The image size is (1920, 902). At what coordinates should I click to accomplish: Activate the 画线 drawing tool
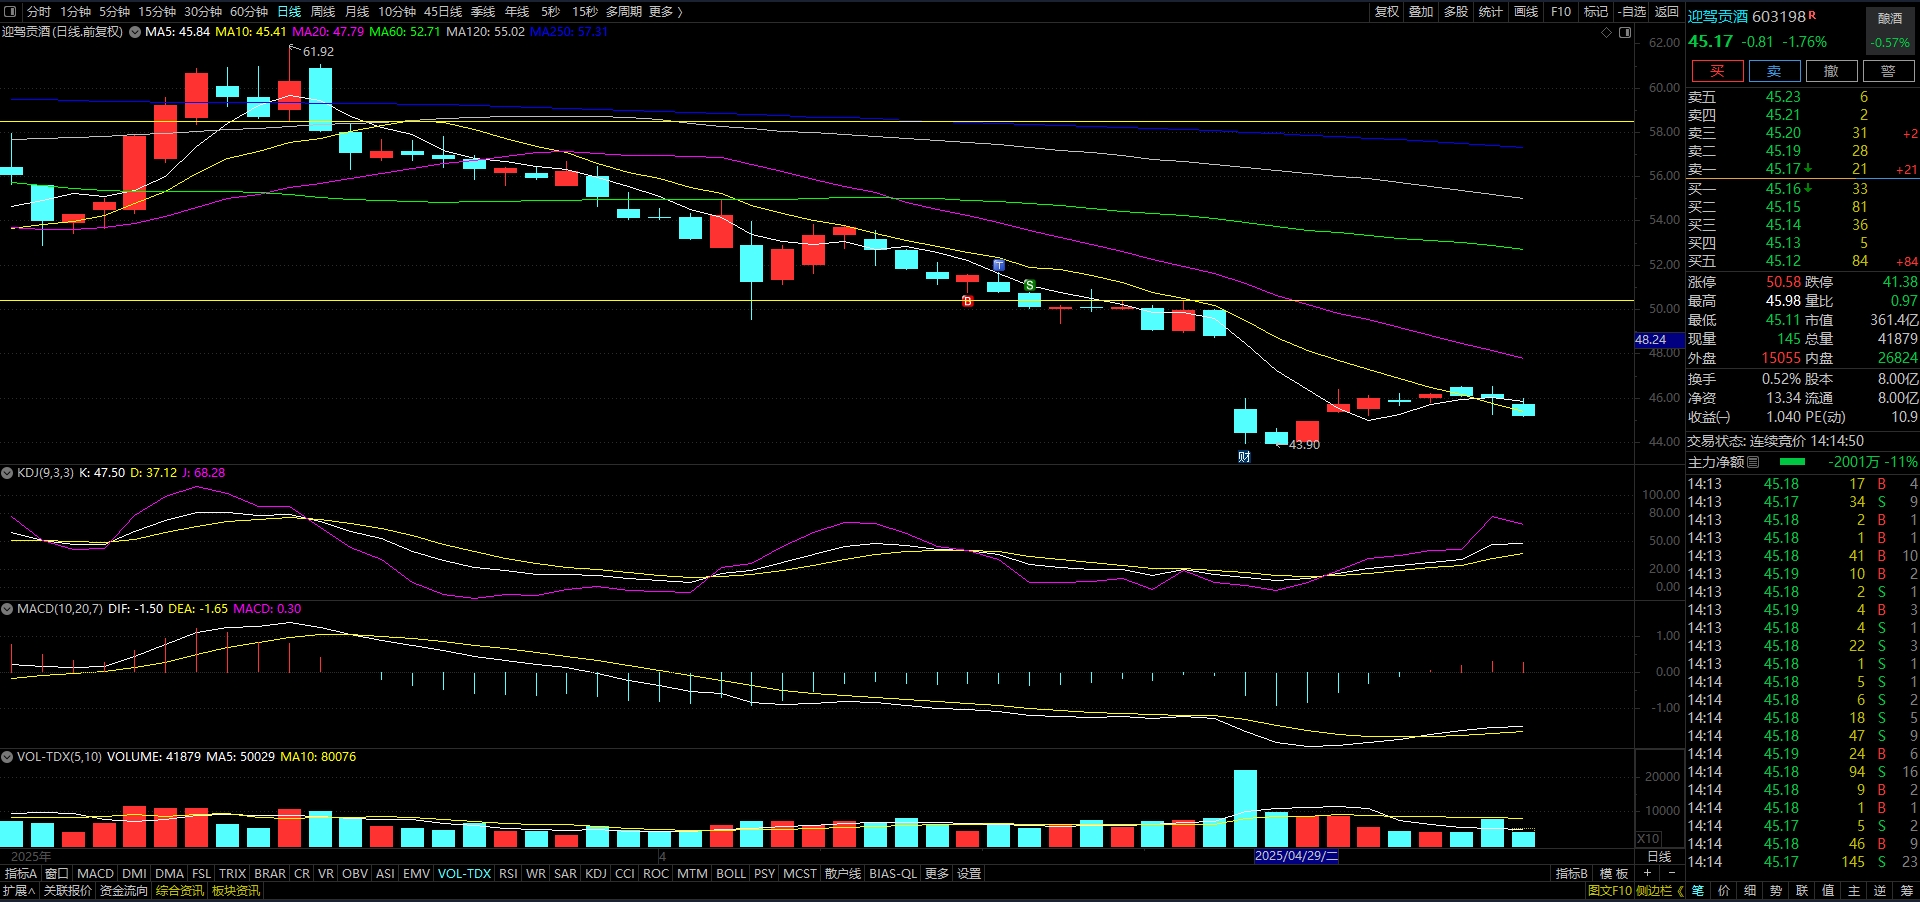(1526, 11)
